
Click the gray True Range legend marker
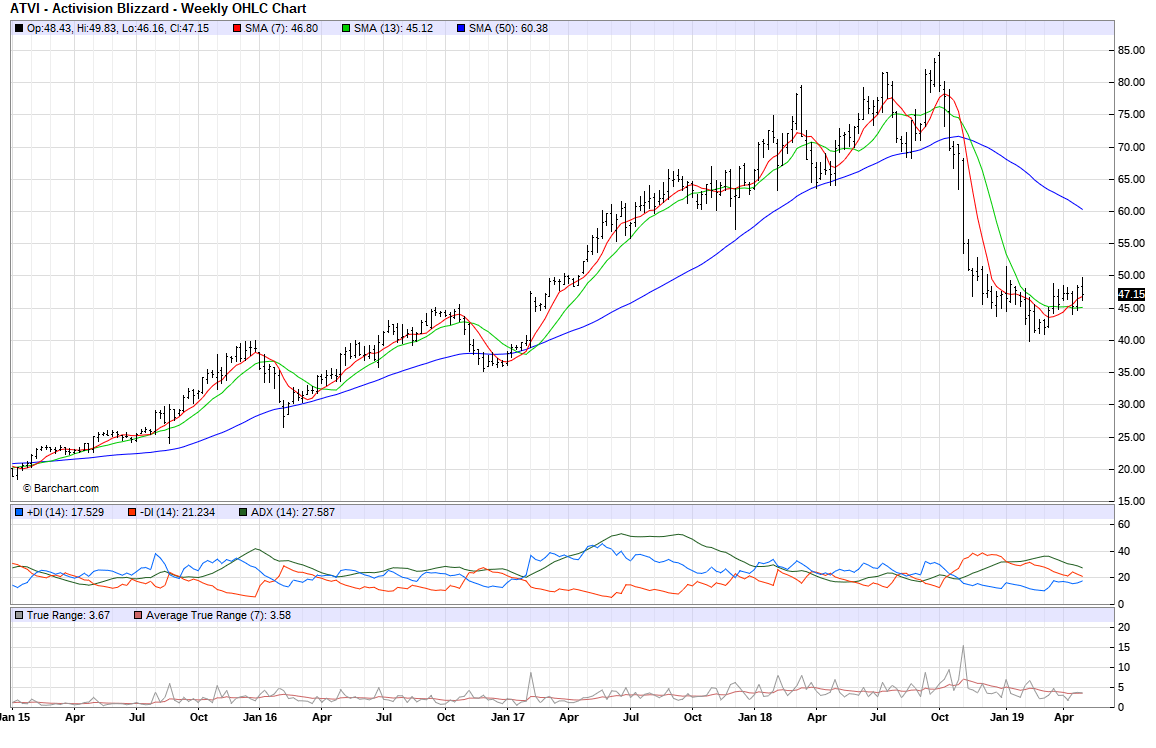click(x=19, y=614)
